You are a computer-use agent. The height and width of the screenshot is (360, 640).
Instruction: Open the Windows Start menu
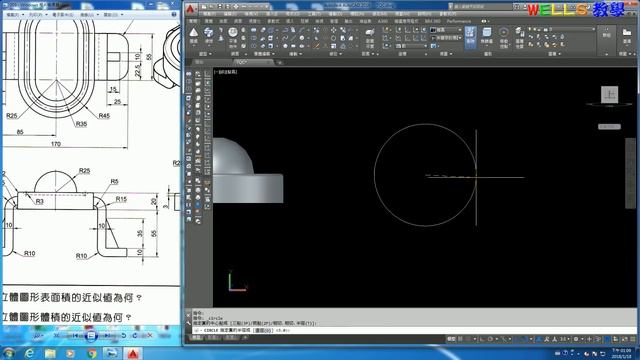(x=9, y=353)
